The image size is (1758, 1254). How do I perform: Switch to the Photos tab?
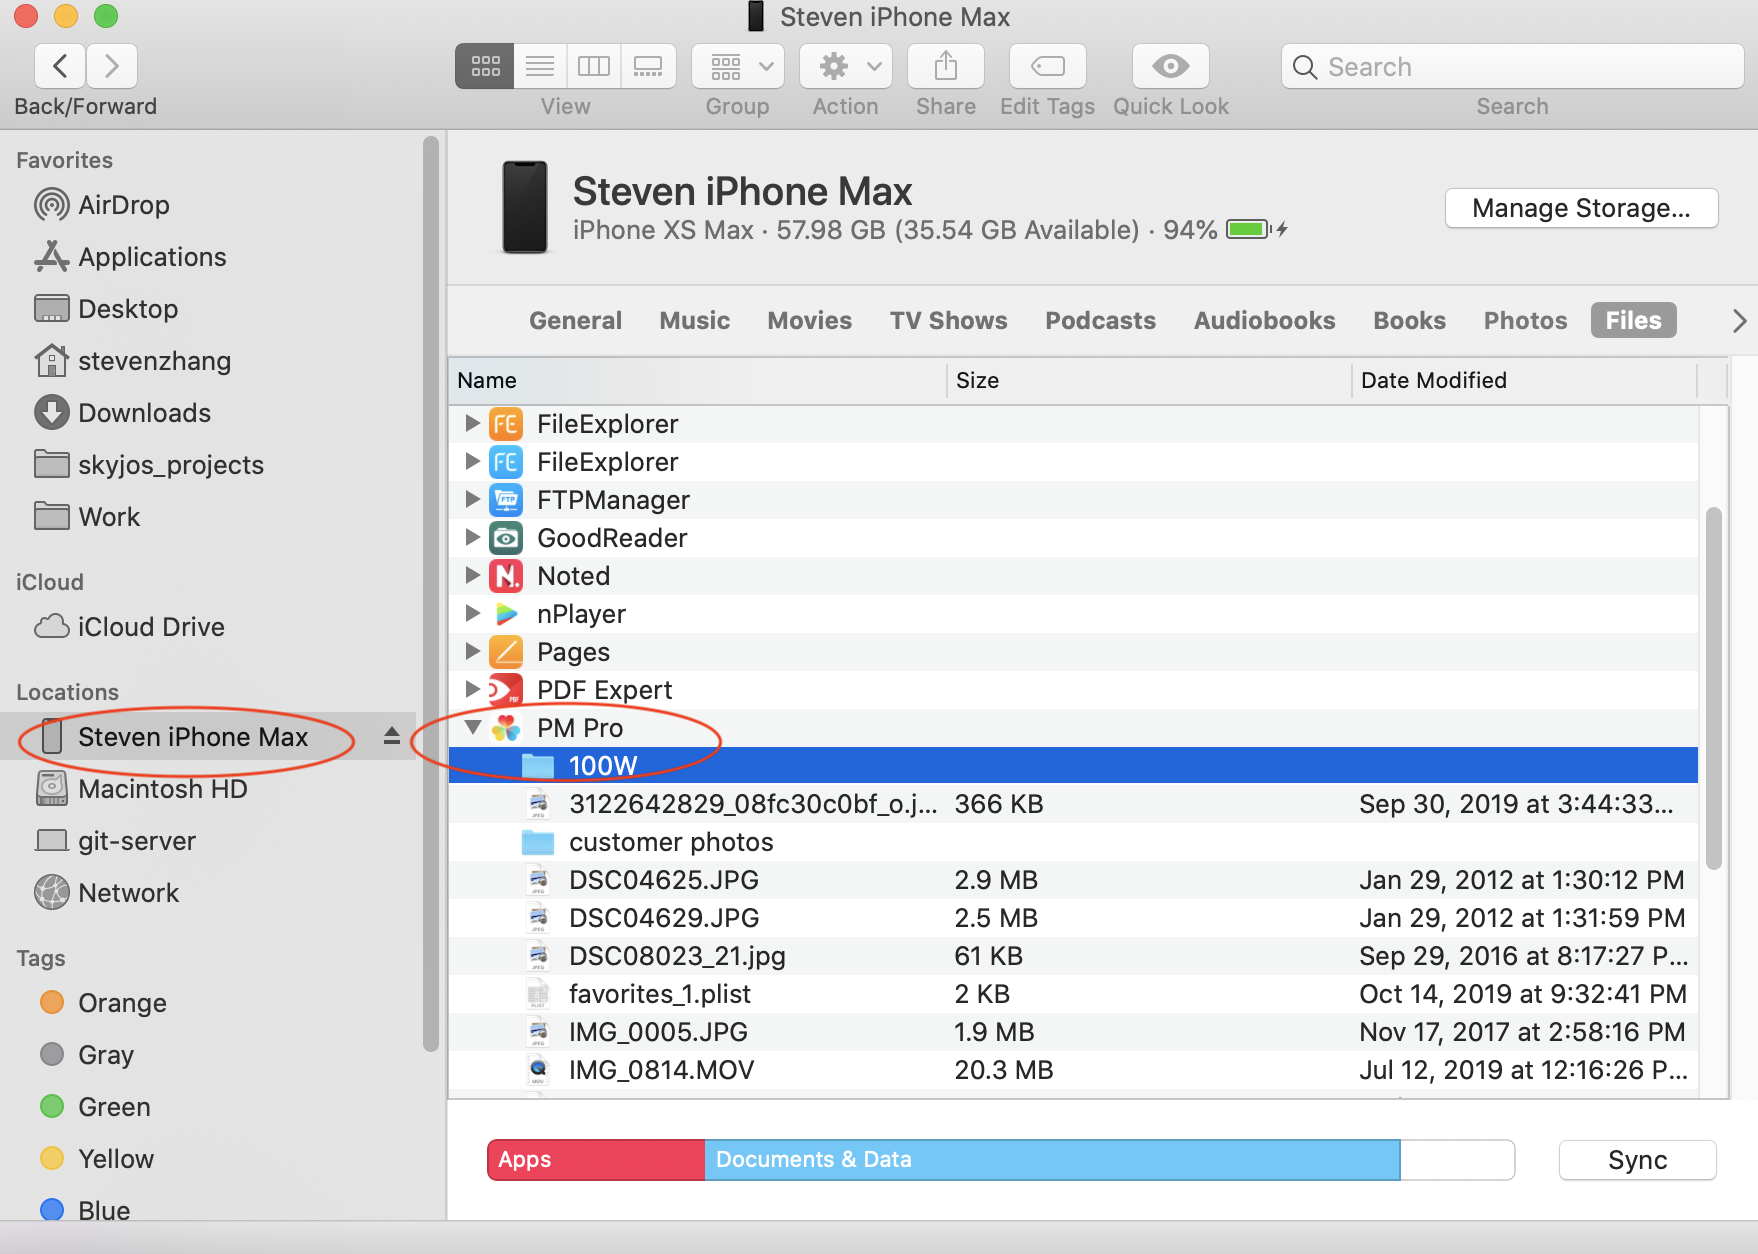[x=1525, y=320]
